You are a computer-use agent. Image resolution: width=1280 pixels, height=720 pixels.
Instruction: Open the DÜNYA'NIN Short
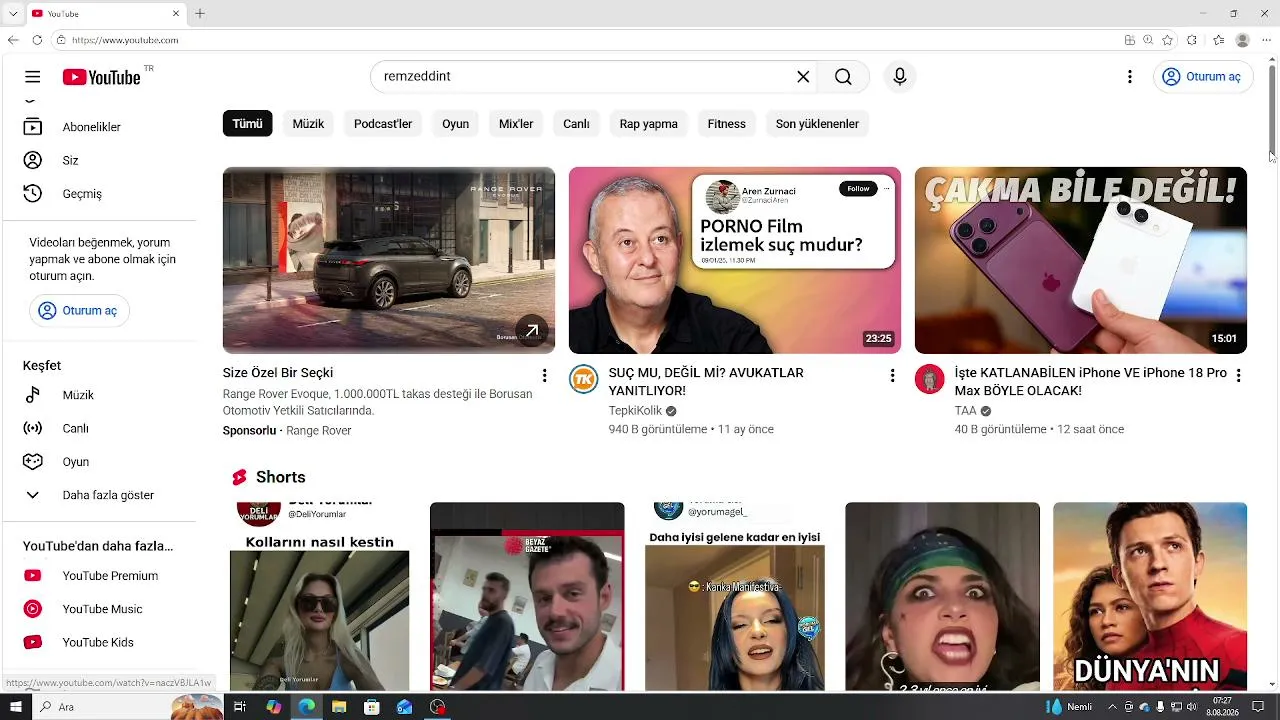[1150, 597]
